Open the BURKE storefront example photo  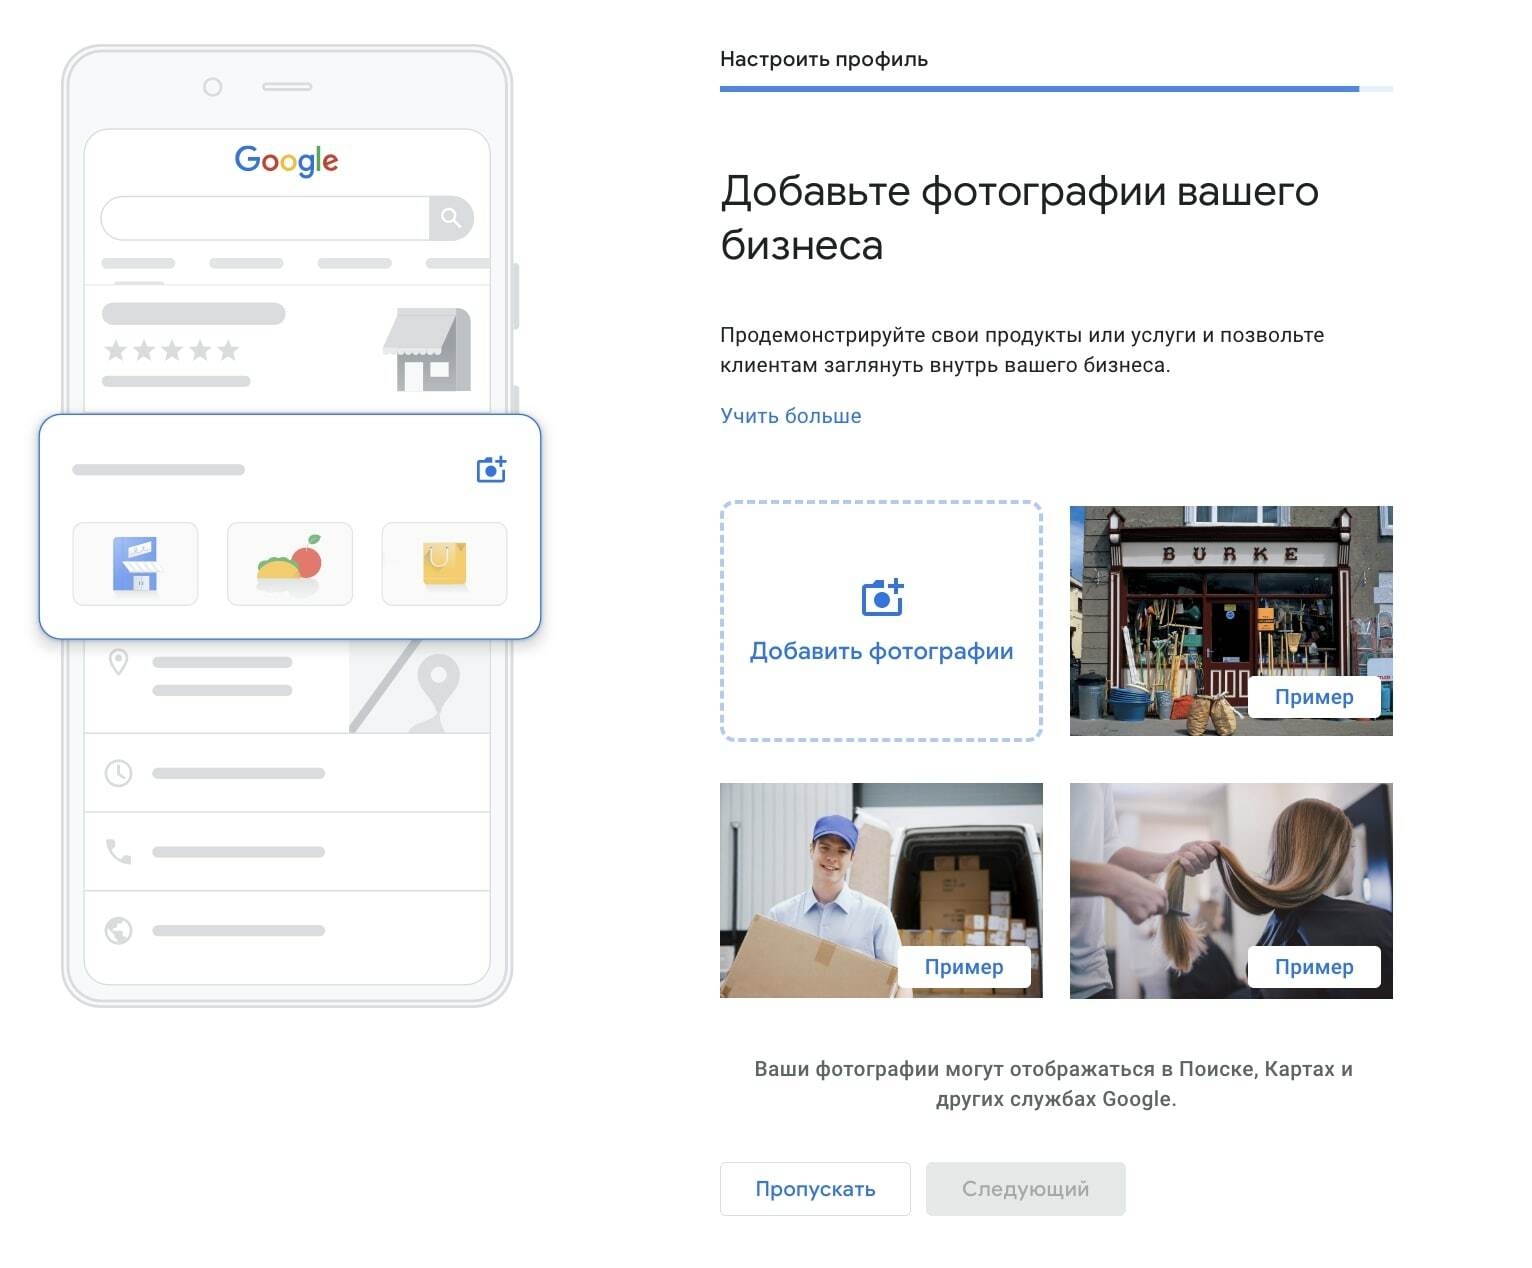(1231, 621)
